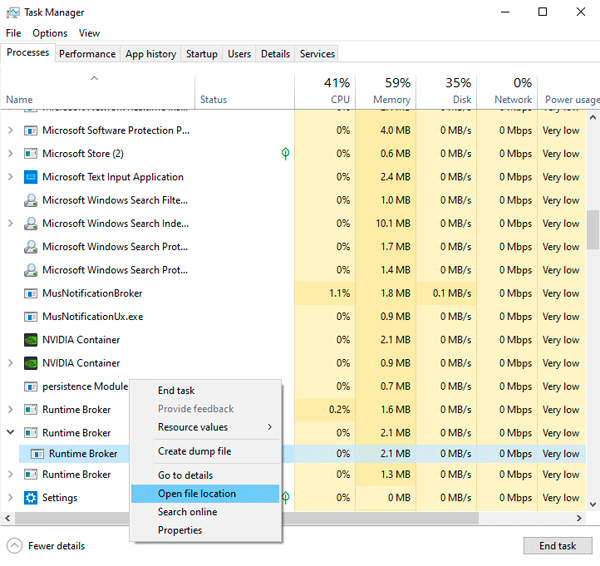This screenshot has width=600, height=566.
Task: Click the vertical scrollbar of process list
Action: (x=593, y=228)
